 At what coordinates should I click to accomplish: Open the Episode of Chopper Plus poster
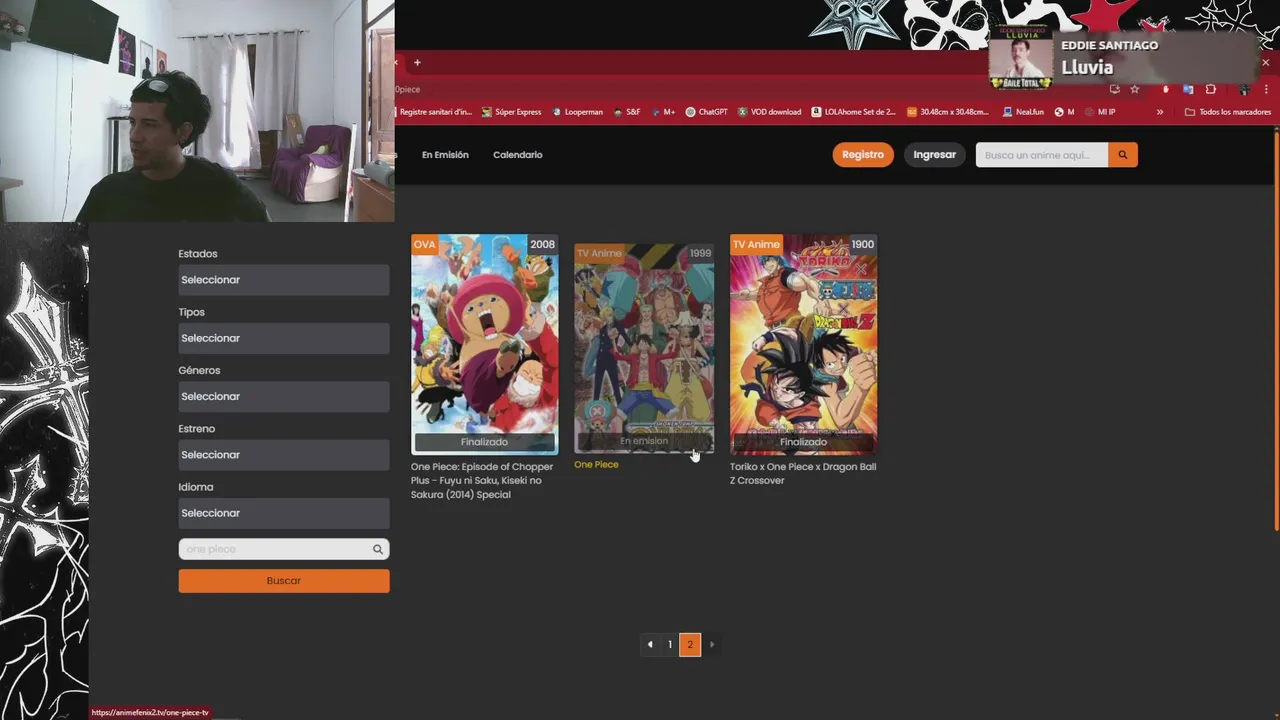[485, 344]
